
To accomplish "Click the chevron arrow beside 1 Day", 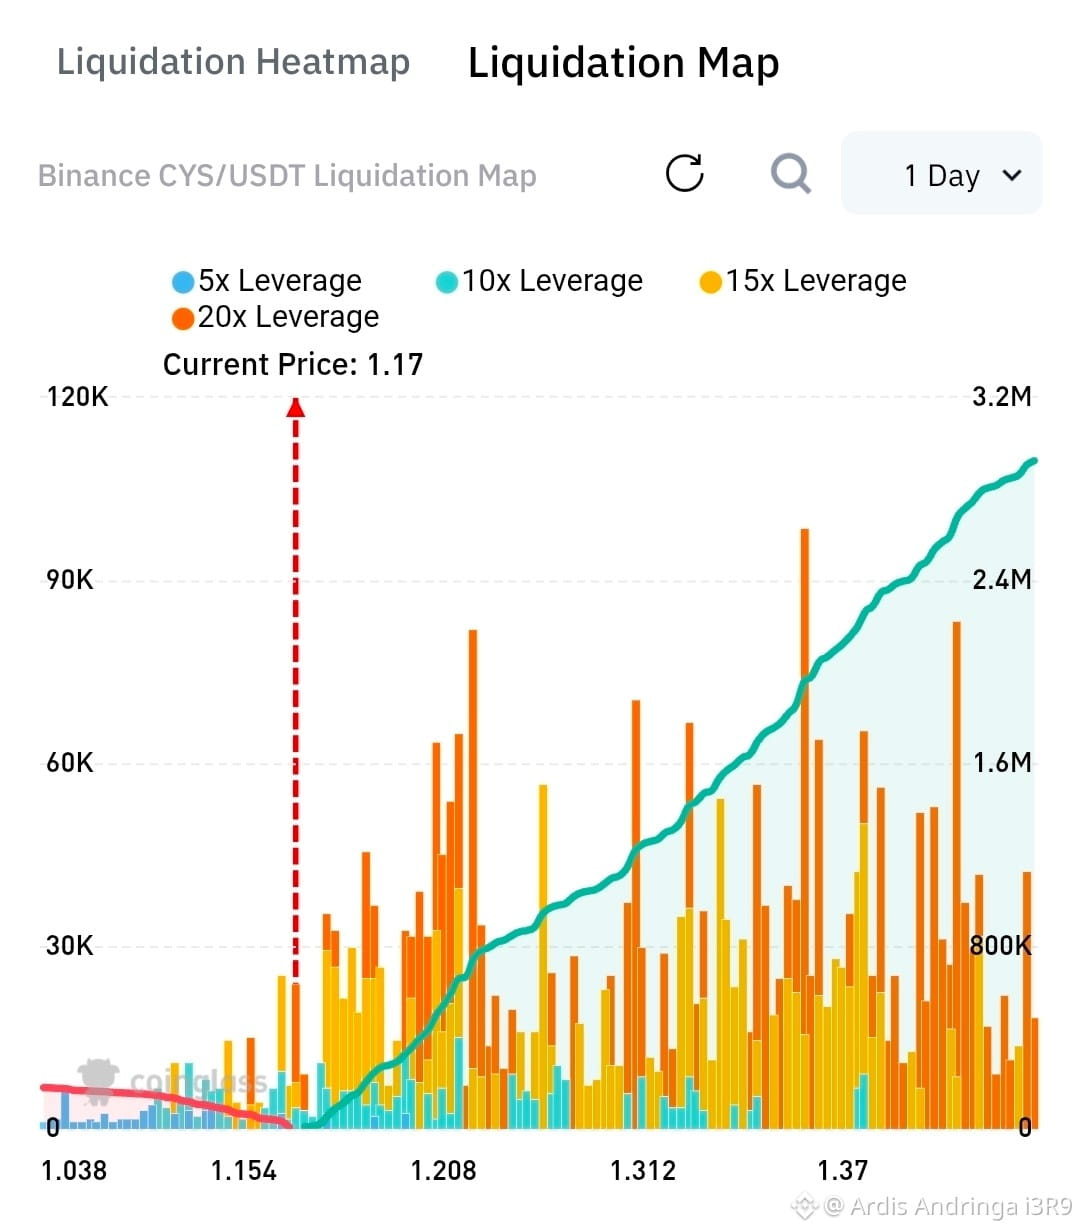I will tap(1012, 176).
